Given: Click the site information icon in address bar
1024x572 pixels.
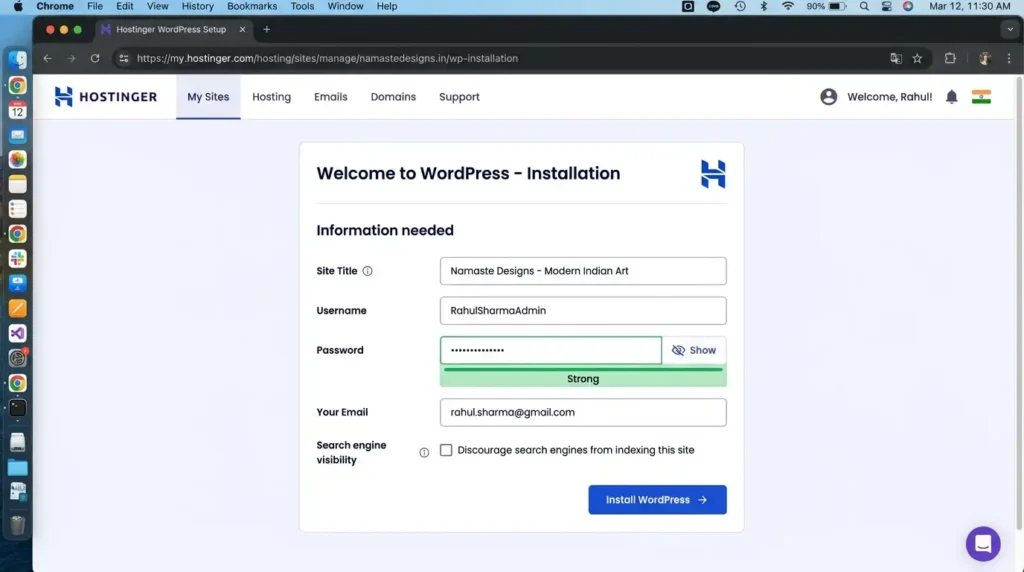Looking at the screenshot, I should [123, 58].
